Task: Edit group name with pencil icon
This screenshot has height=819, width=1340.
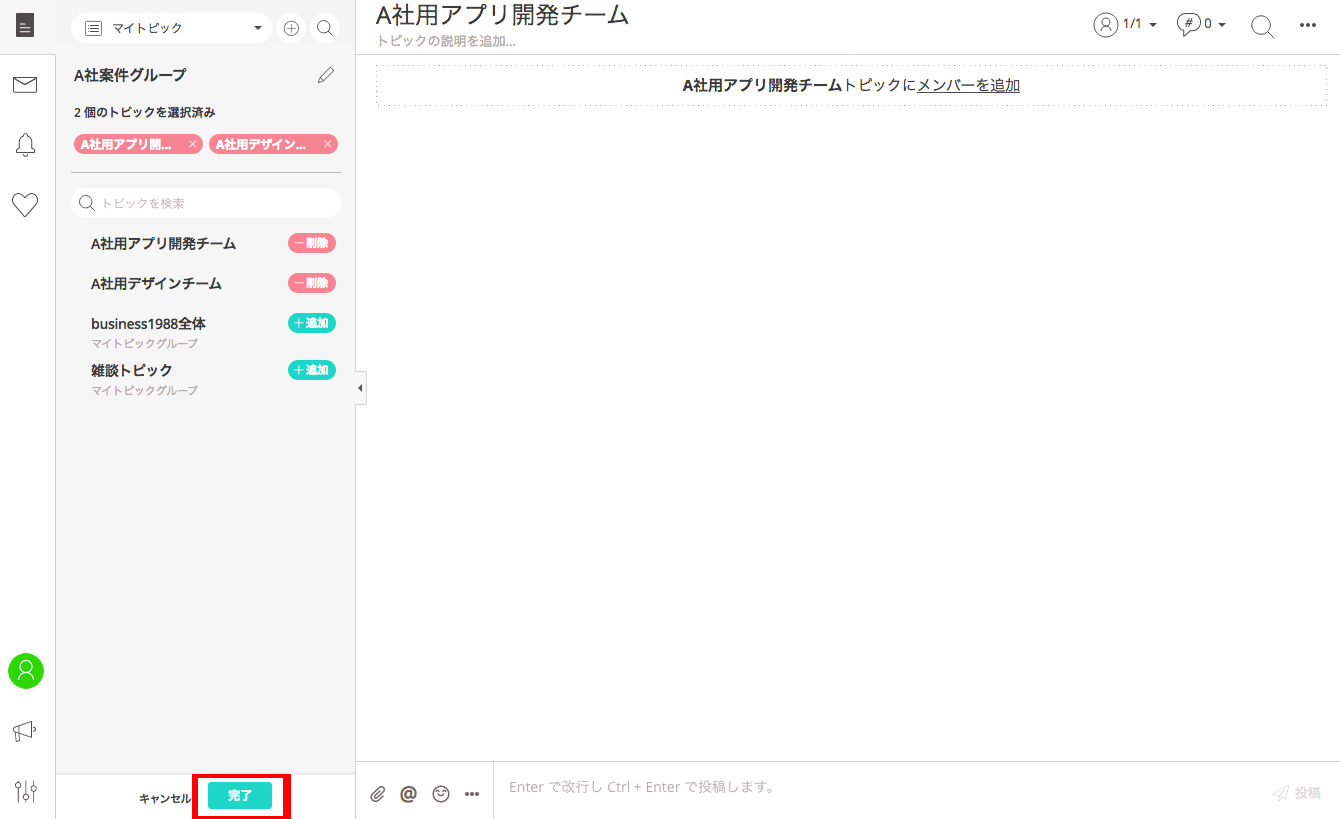Action: [x=326, y=75]
